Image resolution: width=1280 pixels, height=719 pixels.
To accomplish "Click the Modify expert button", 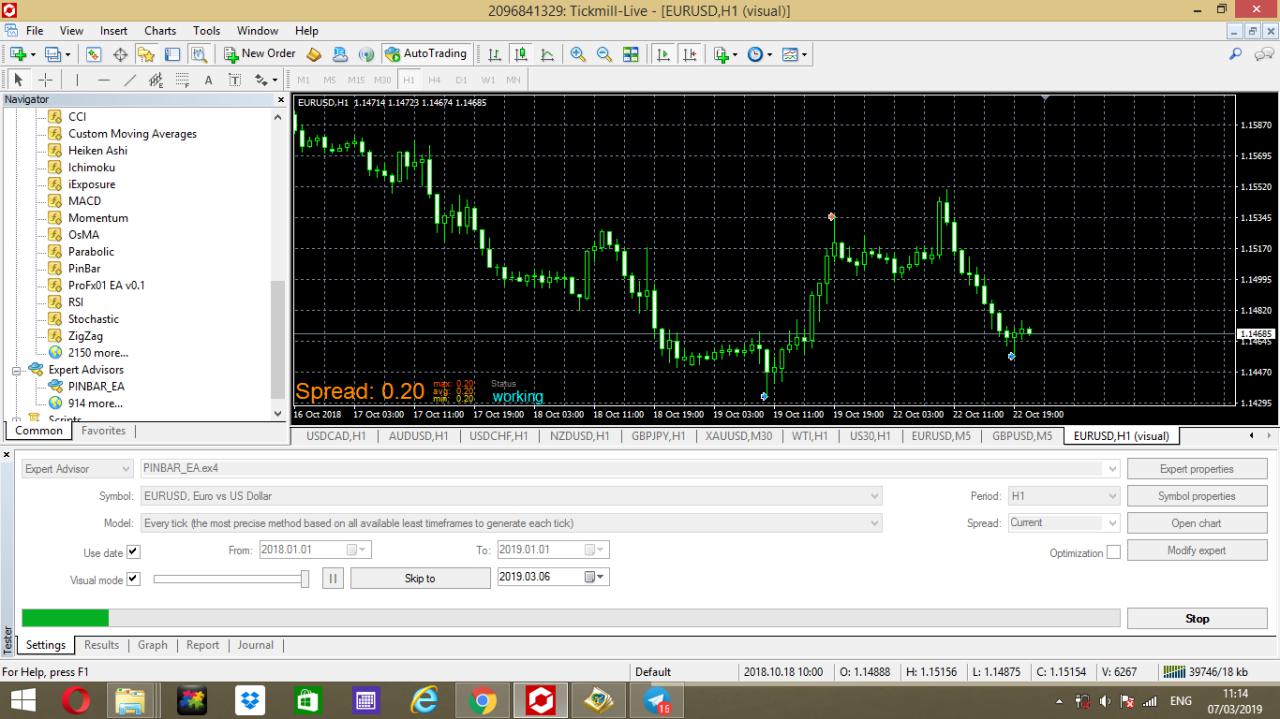I will [1197, 550].
